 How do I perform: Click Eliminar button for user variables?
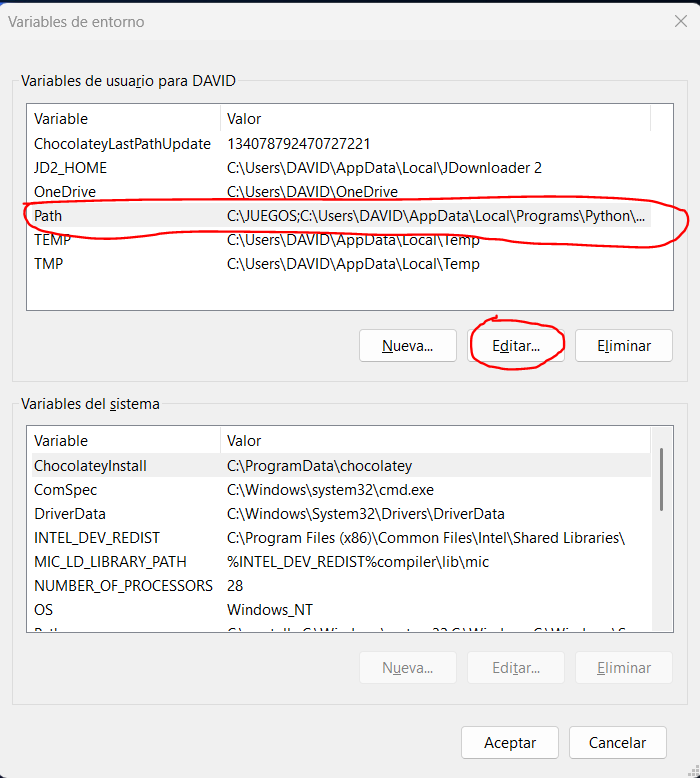(624, 345)
